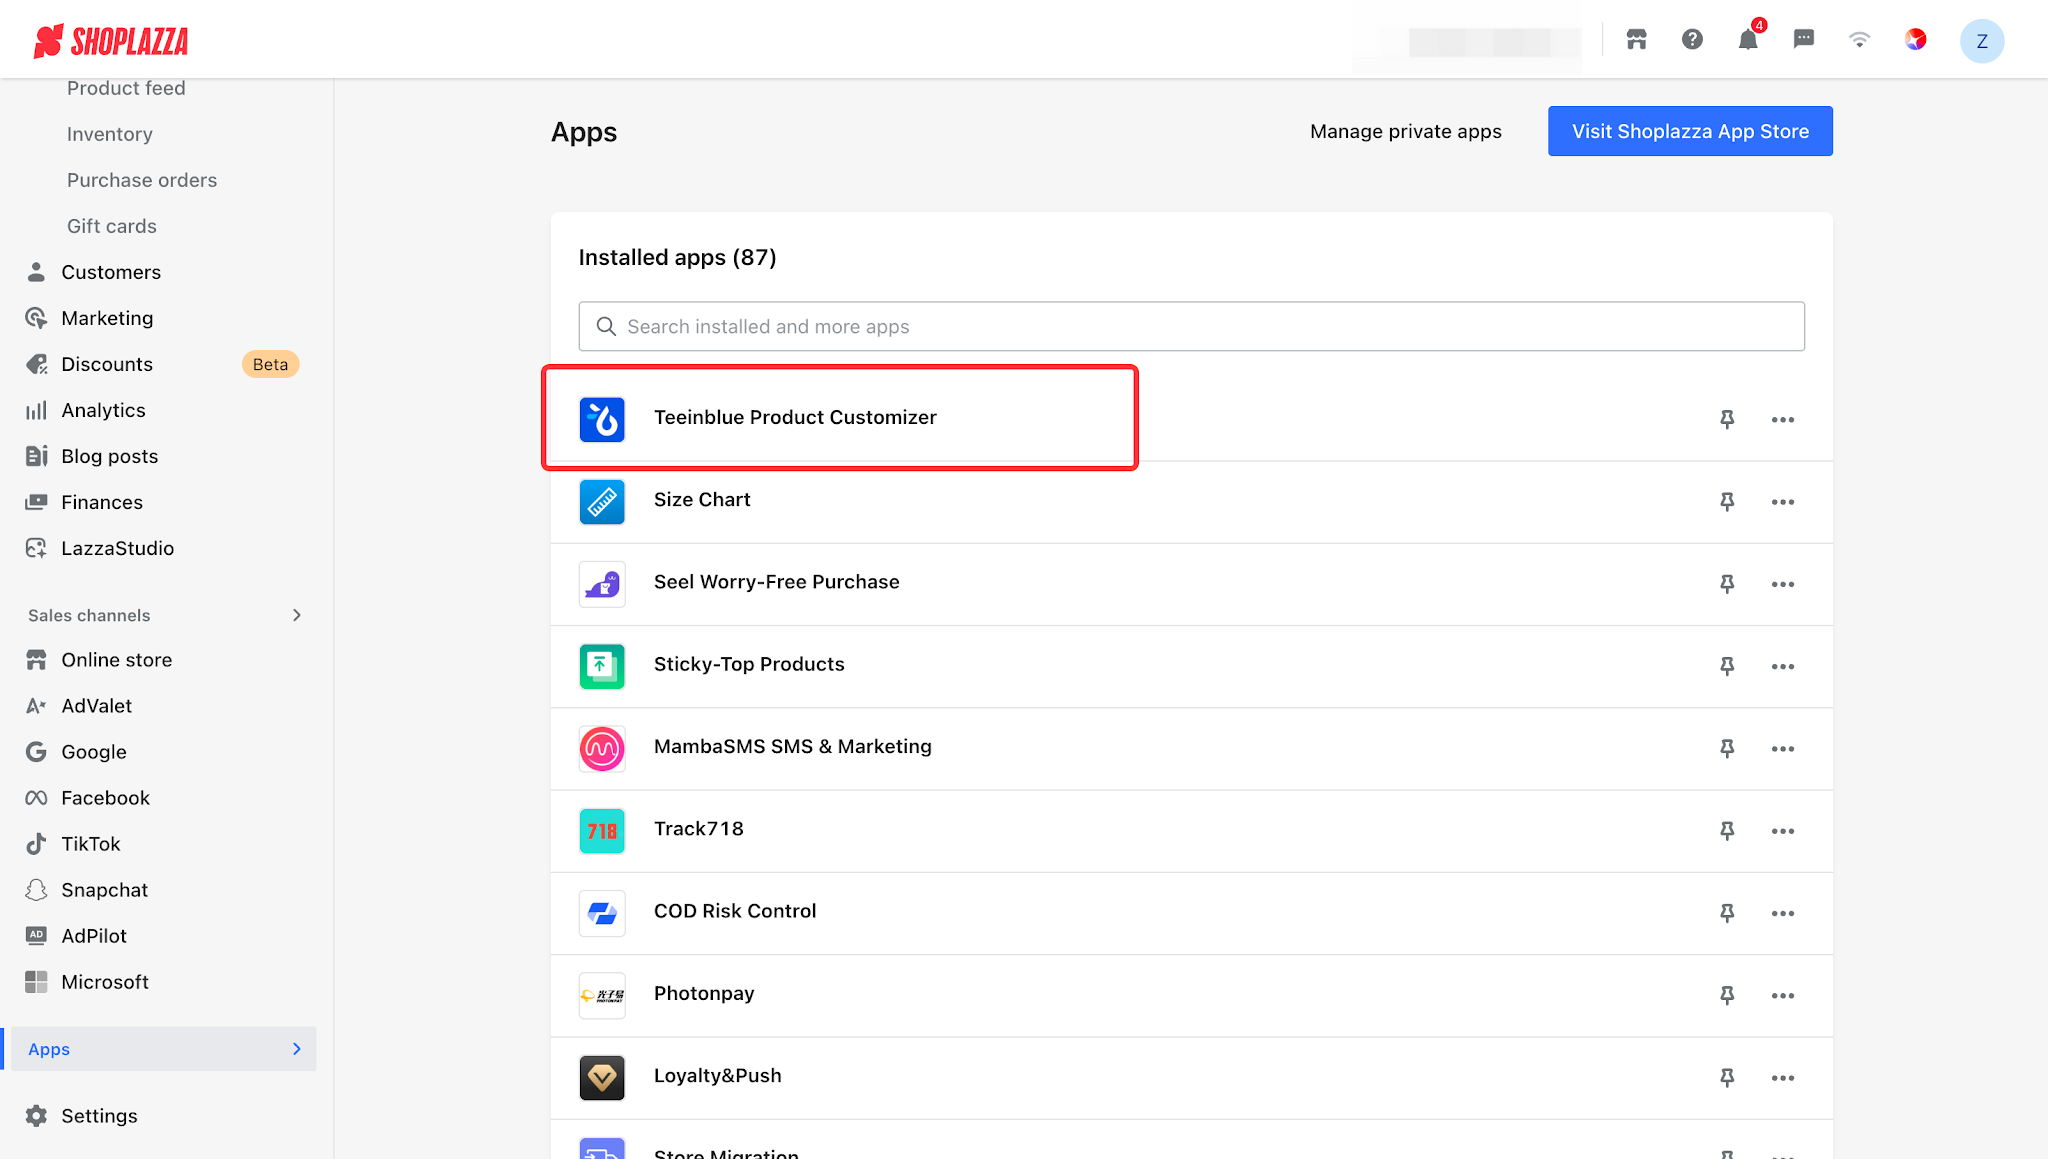The image size is (2048, 1159).
Task: Click the Teeinblue Product Customizer app icon
Action: (x=602, y=419)
